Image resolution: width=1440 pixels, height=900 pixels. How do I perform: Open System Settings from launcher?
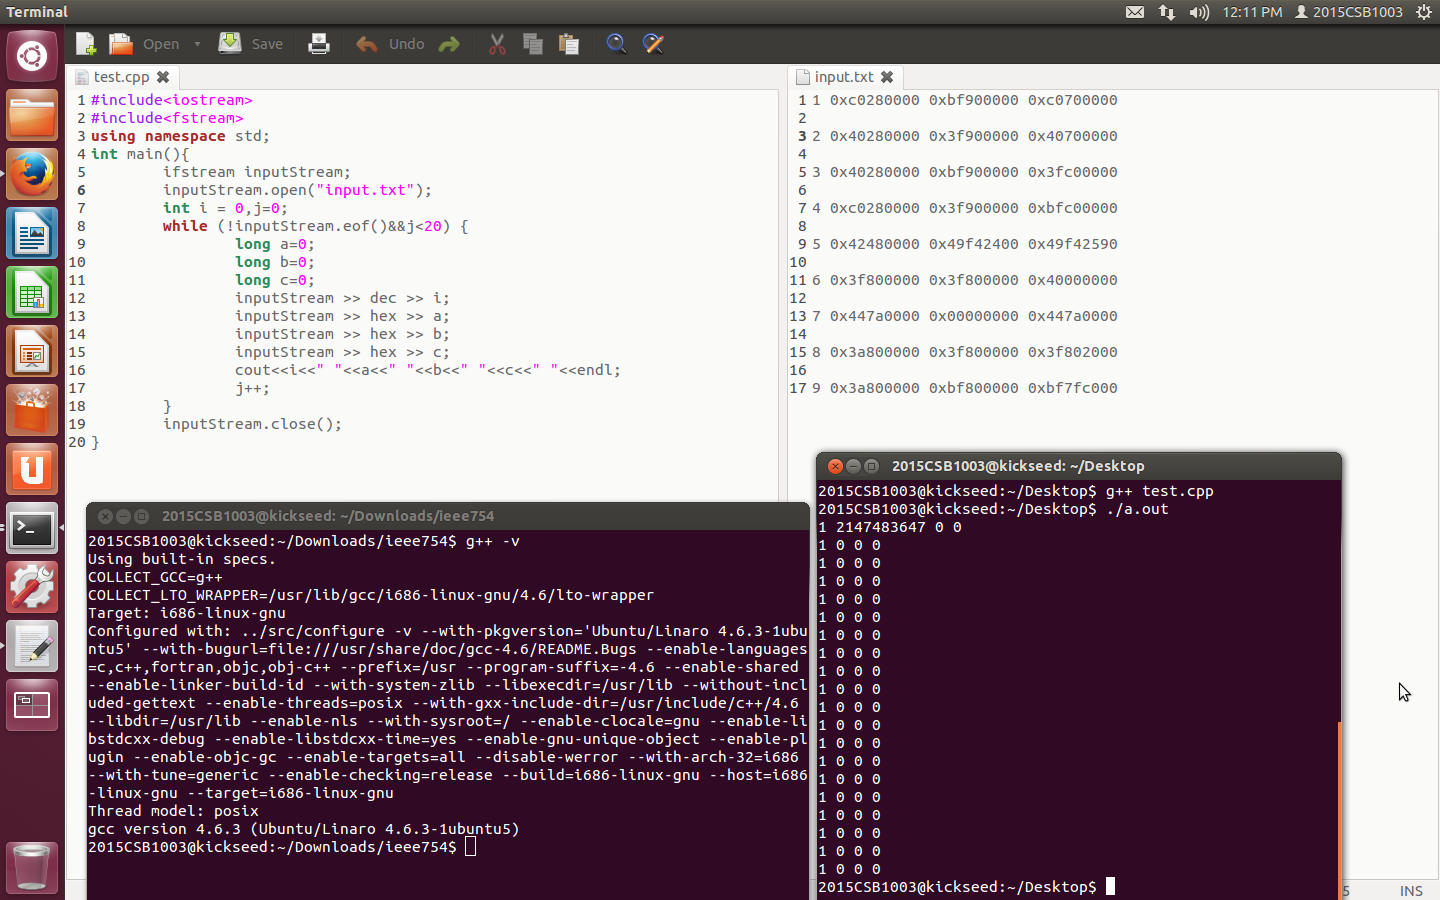[x=32, y=587]
